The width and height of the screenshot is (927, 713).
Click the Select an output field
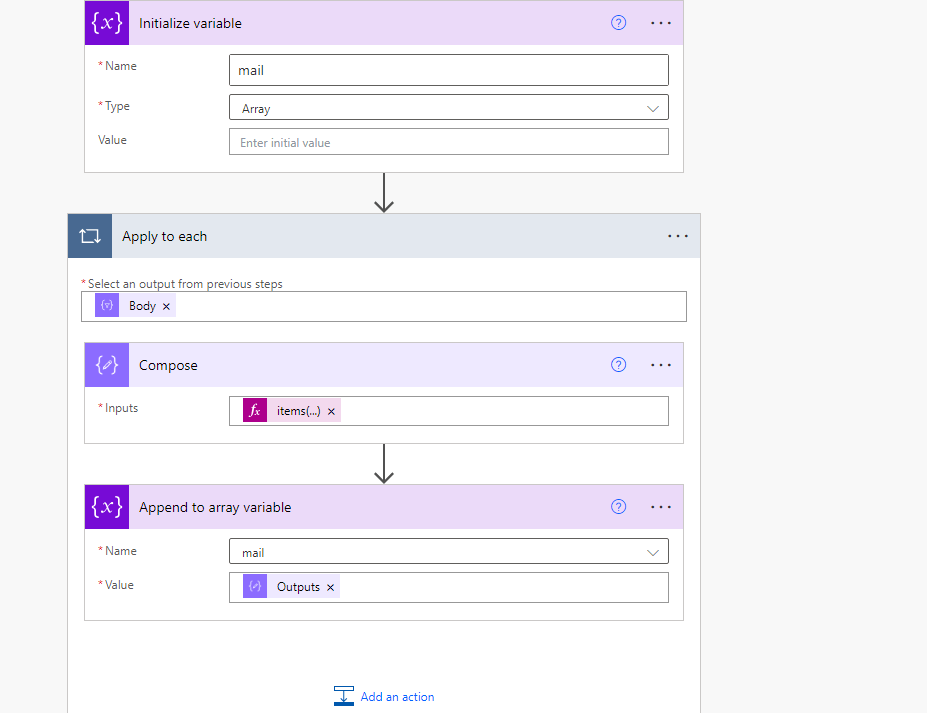point(384,306)
